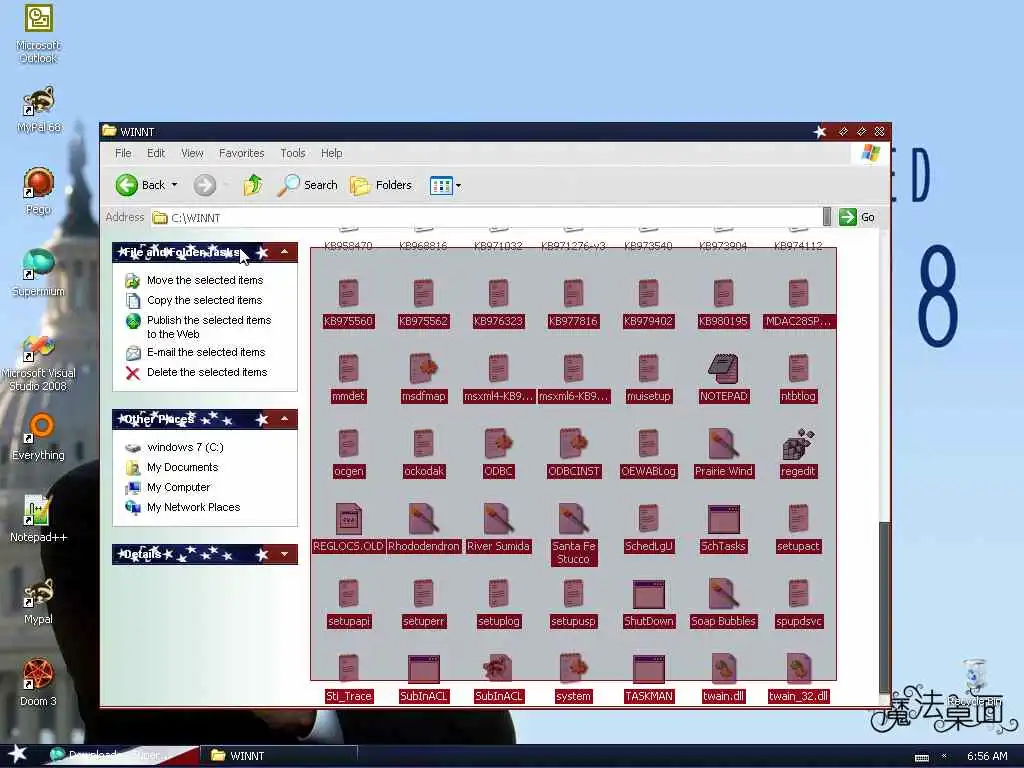Select the REGLOCS.OLD file icon
Image resolution: width=1024 pixels, height=768 pixels.
[x=348, y=519]
